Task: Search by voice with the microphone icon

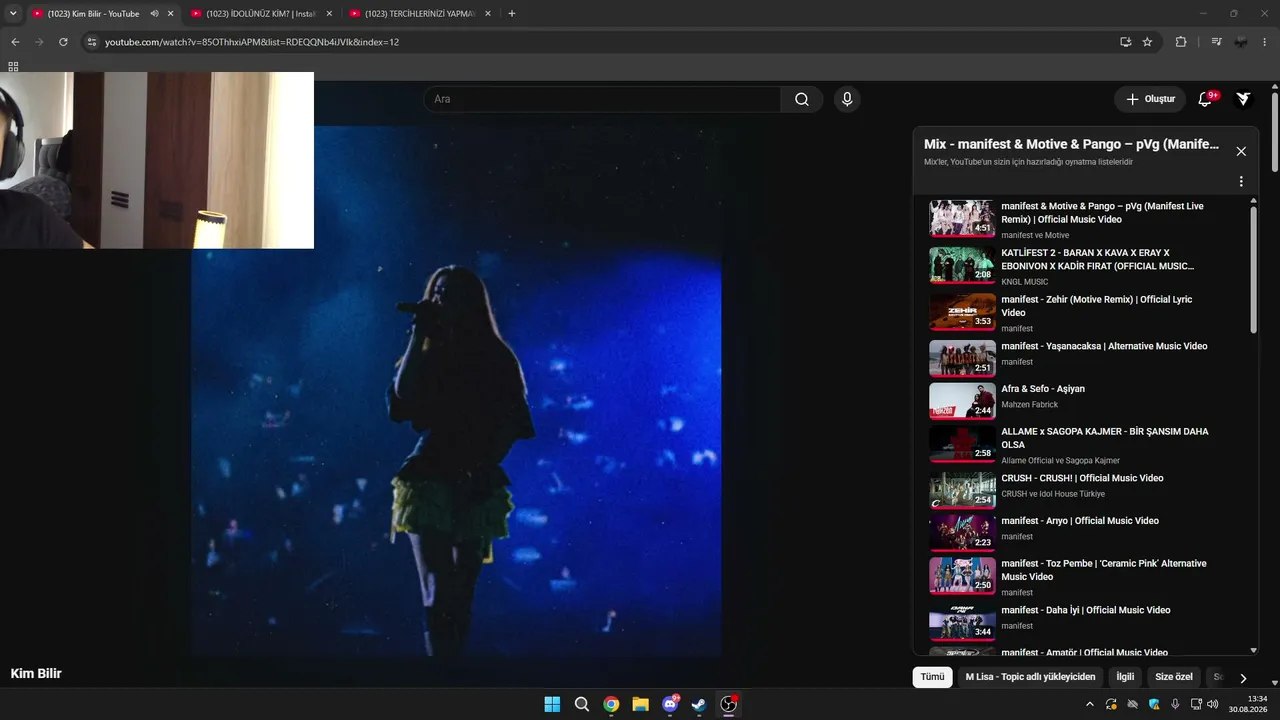Action: pos(847,99)
